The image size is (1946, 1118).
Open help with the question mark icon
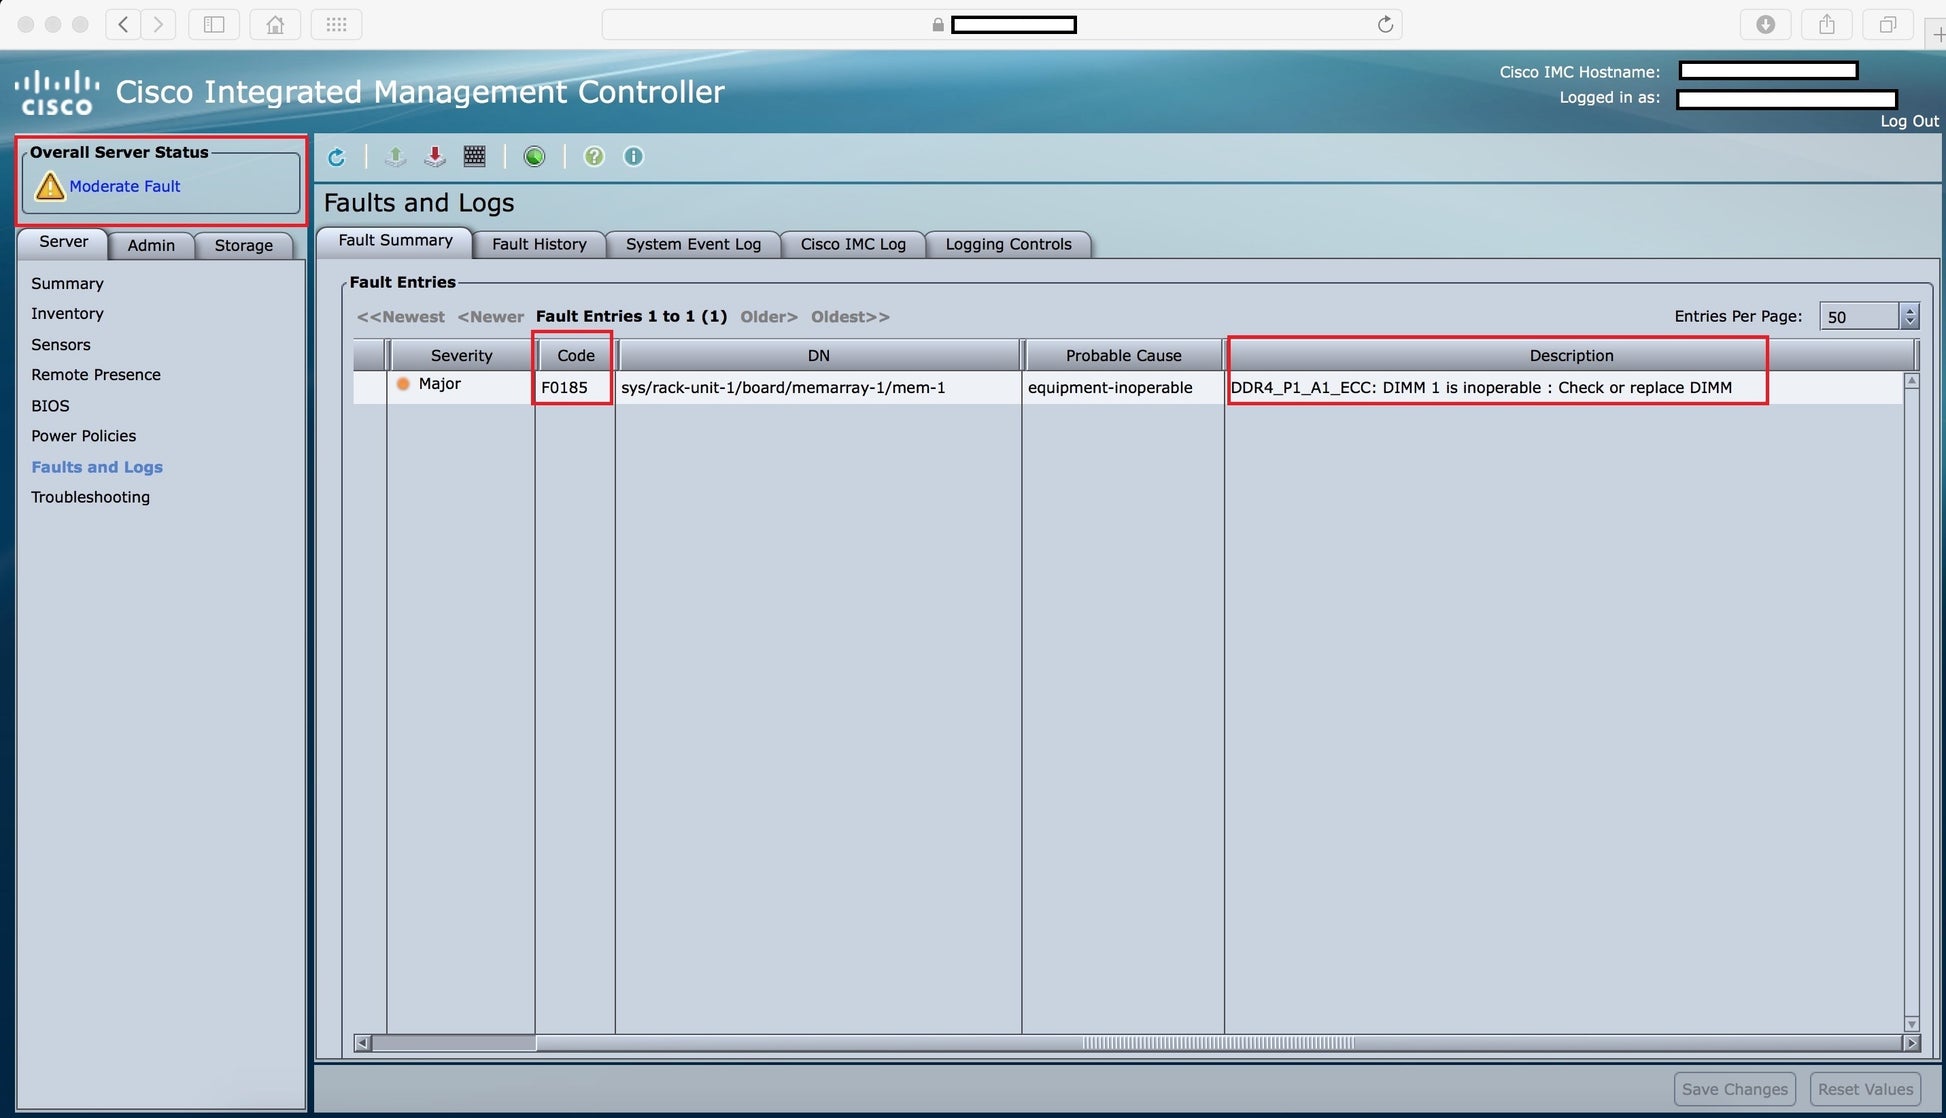[594, 156]
